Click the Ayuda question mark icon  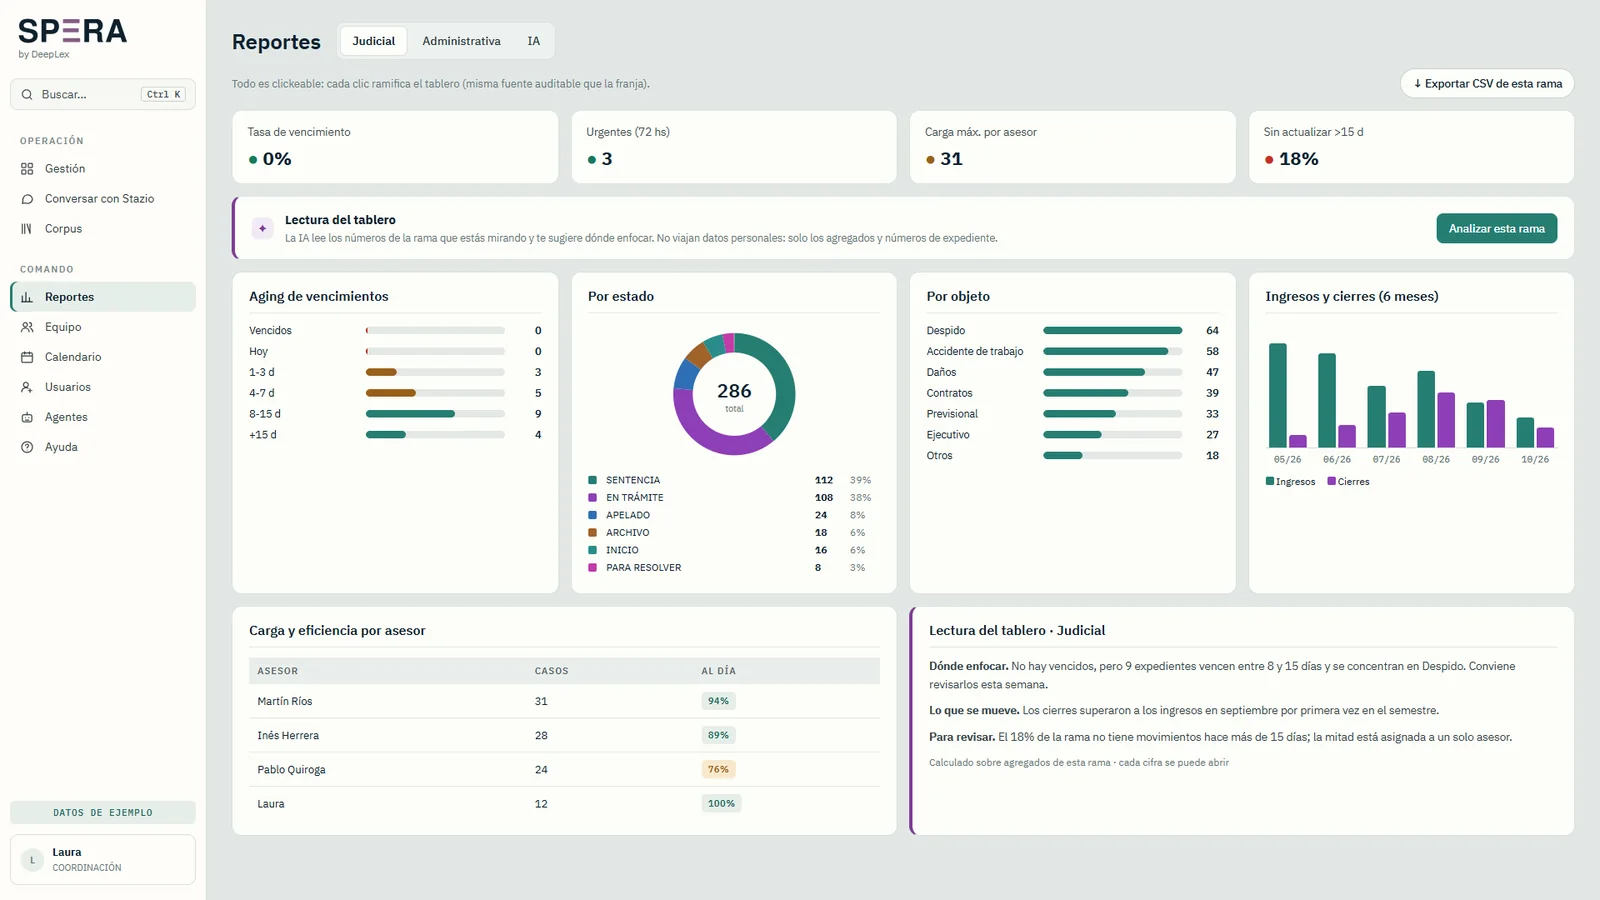coord(27,447)
